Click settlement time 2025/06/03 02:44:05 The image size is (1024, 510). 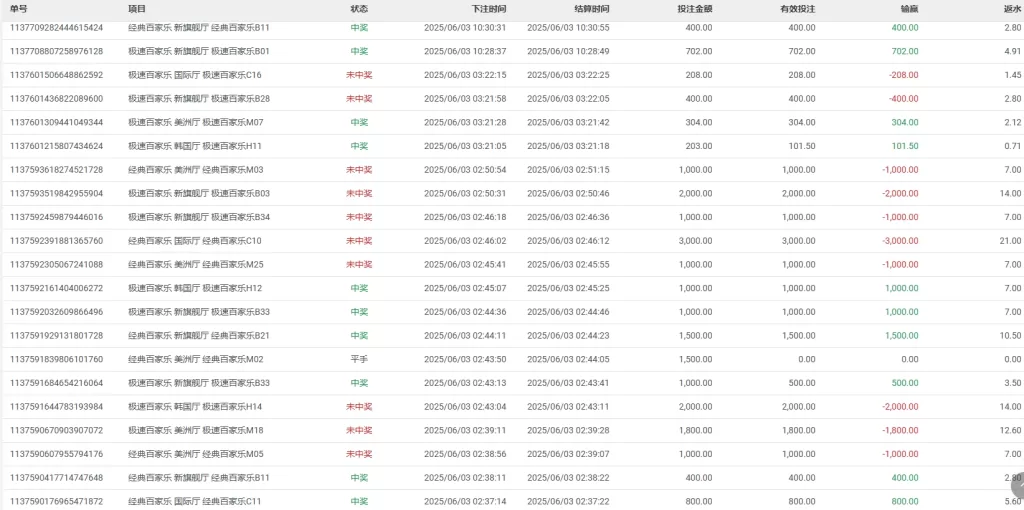tap(568, 359)
